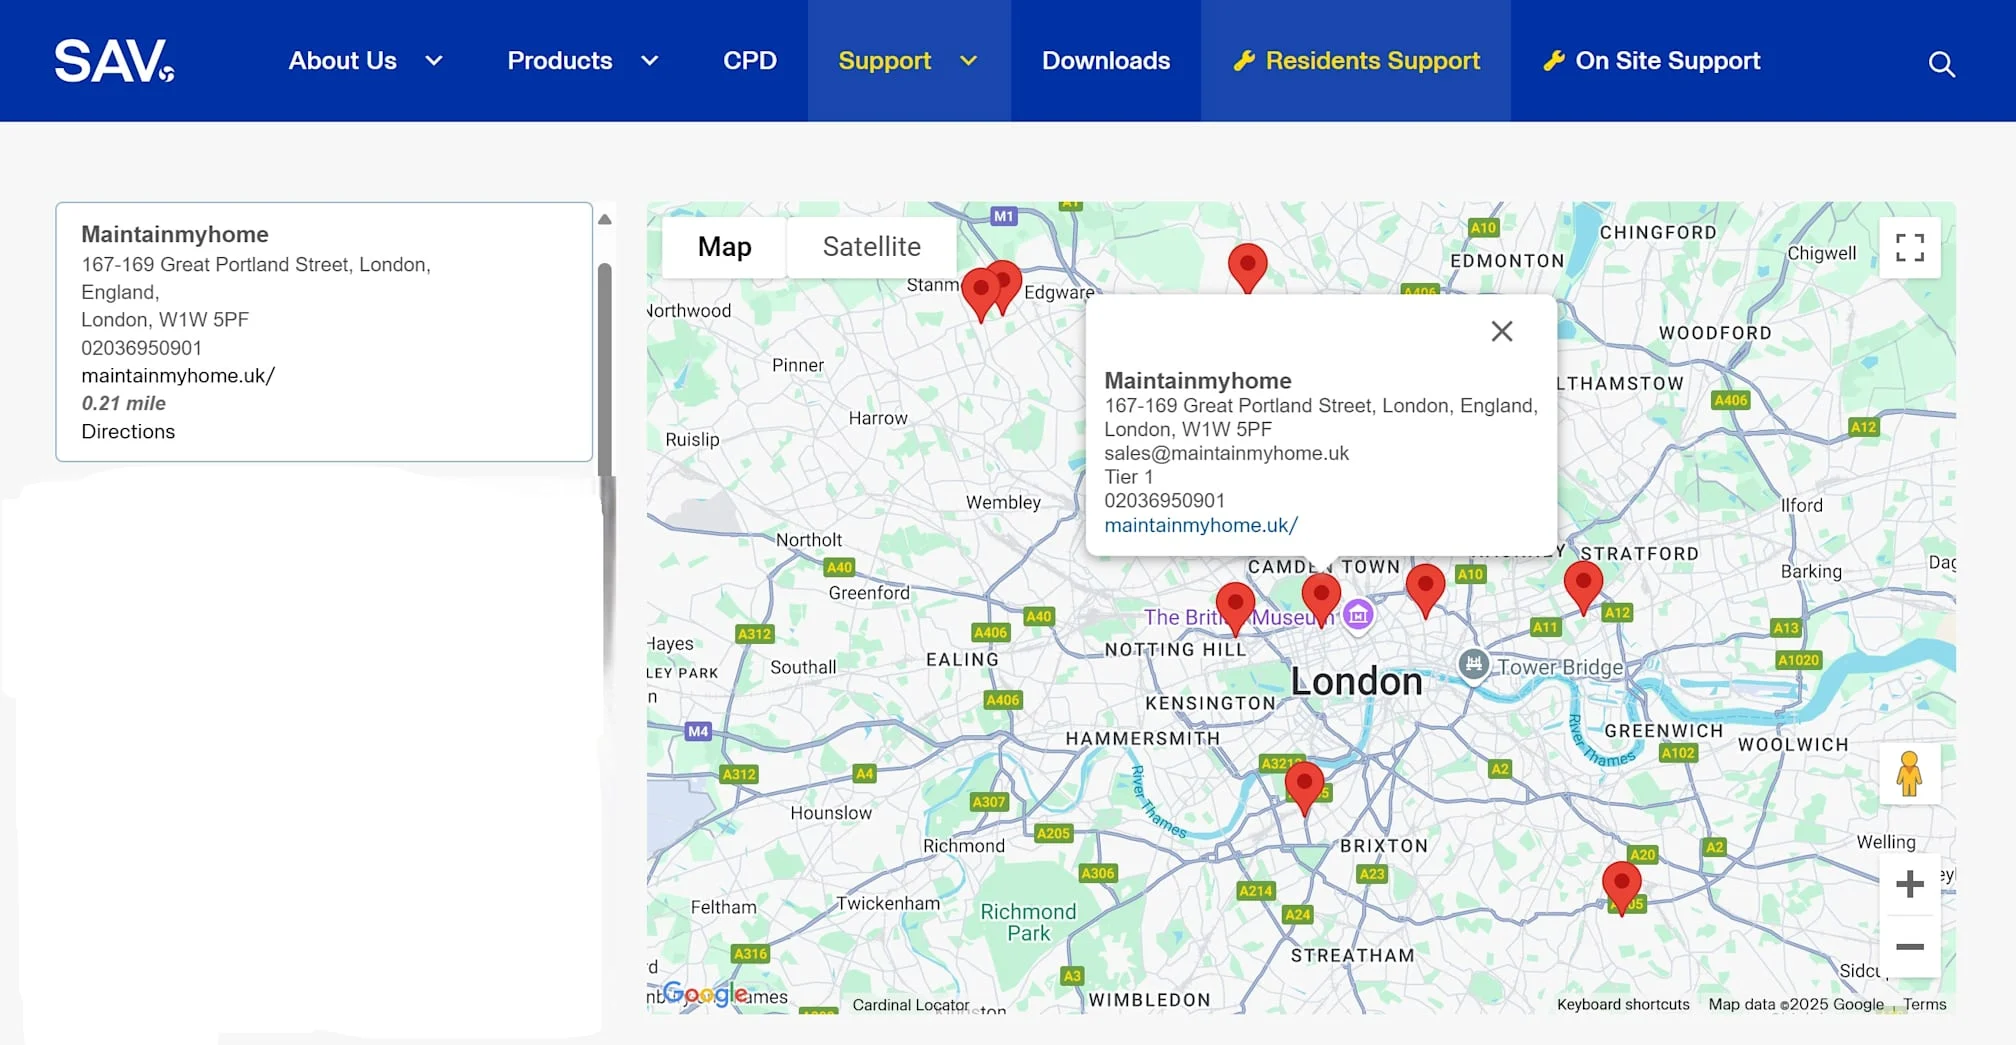Screen dimensions: 2016x1045
Task: Select the Street View pegman icon
Action: click(x=1910, y=774)
